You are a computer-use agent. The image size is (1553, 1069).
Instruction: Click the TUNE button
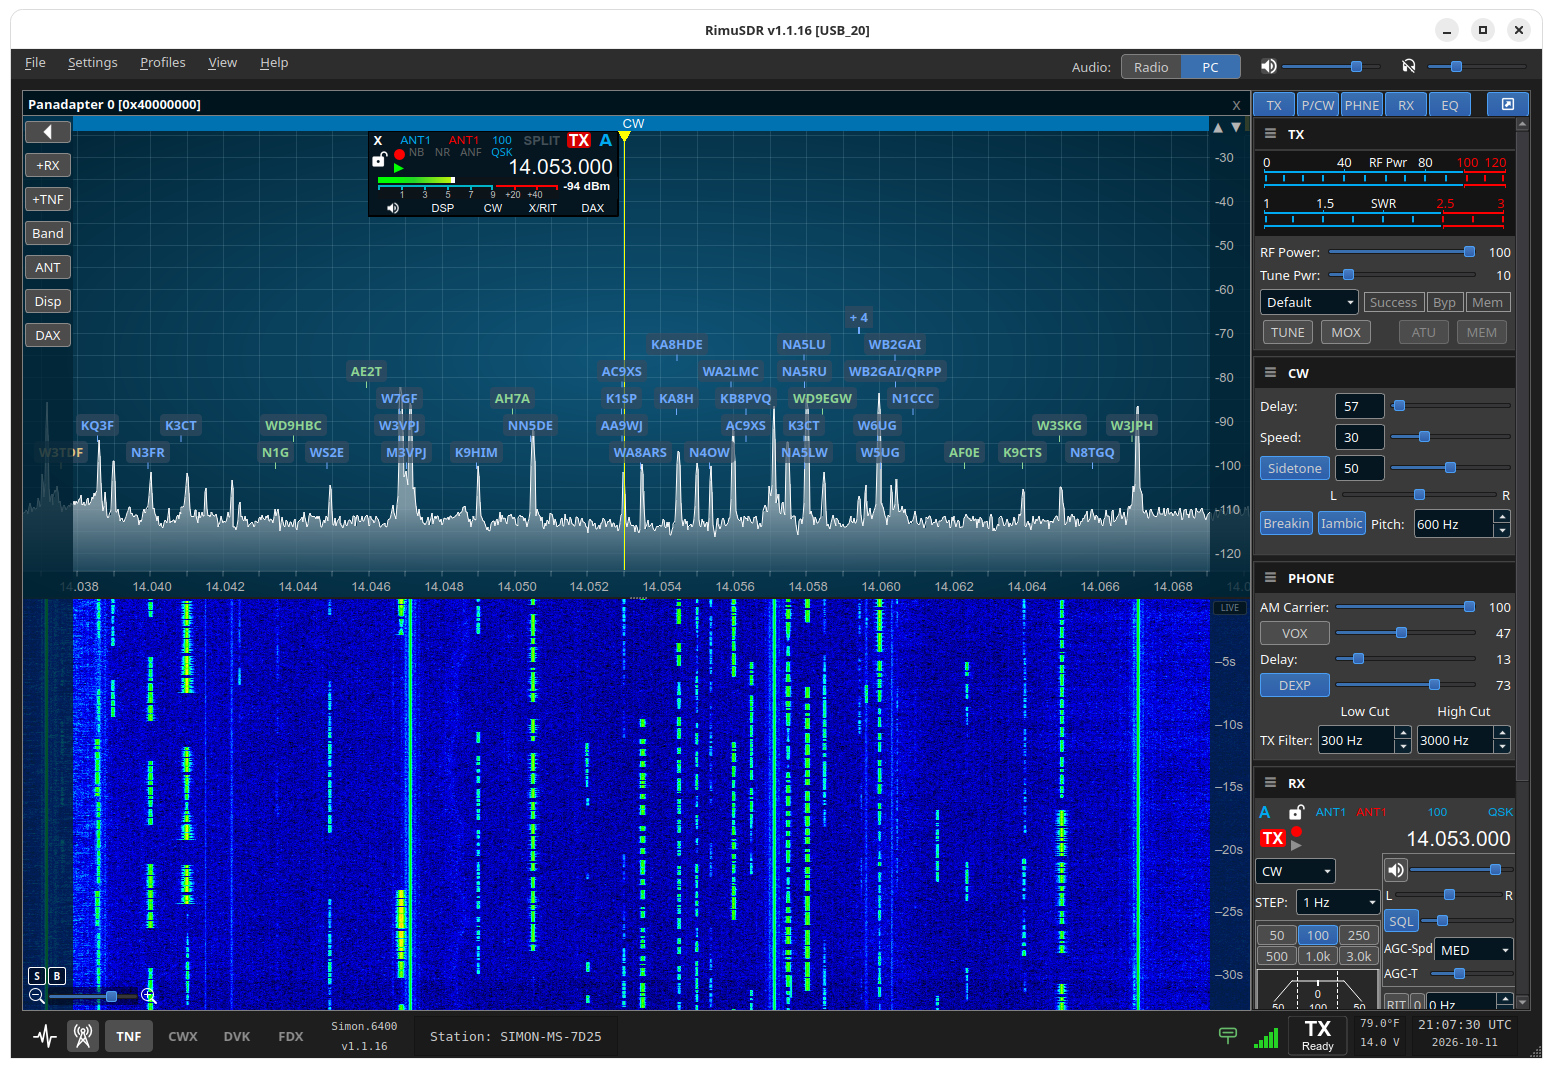[1288, 332]
